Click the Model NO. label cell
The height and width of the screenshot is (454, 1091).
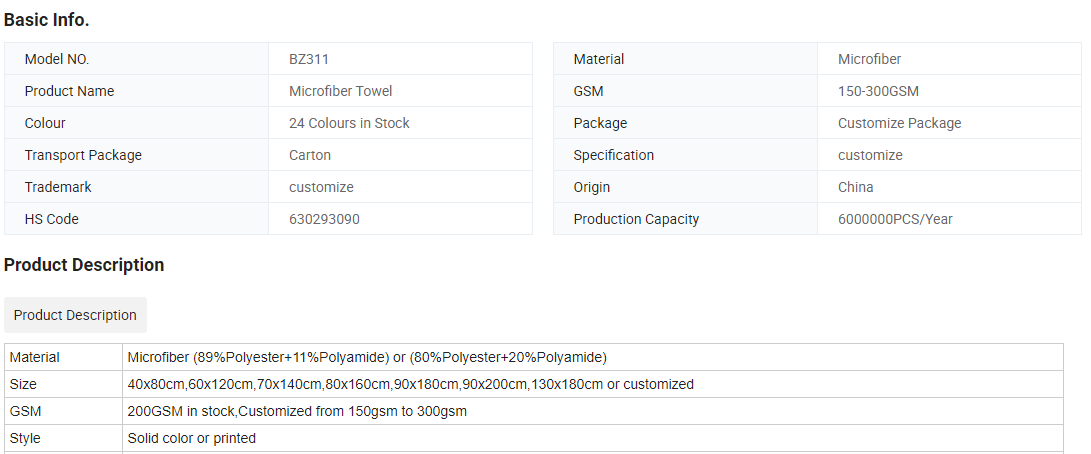click(x=136, y=59)
